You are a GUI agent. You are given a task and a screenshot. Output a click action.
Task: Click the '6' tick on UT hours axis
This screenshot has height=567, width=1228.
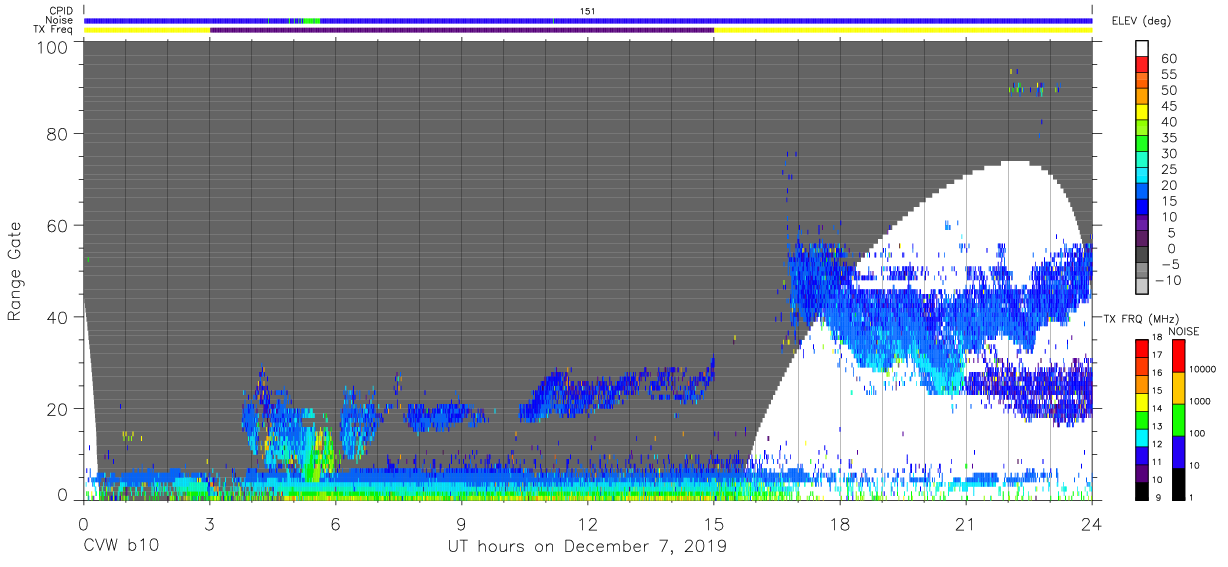point(336,524)
